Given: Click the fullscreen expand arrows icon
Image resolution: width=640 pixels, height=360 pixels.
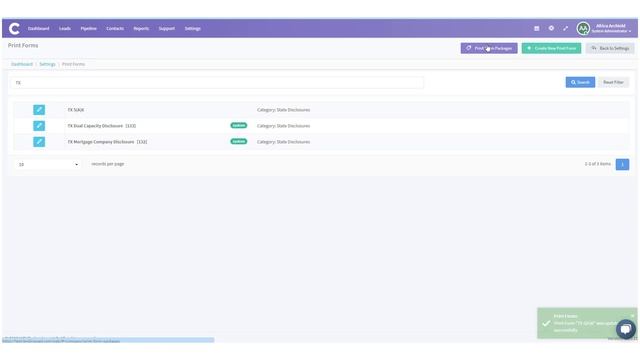Looking at the screenshot, I should [565, 28].
